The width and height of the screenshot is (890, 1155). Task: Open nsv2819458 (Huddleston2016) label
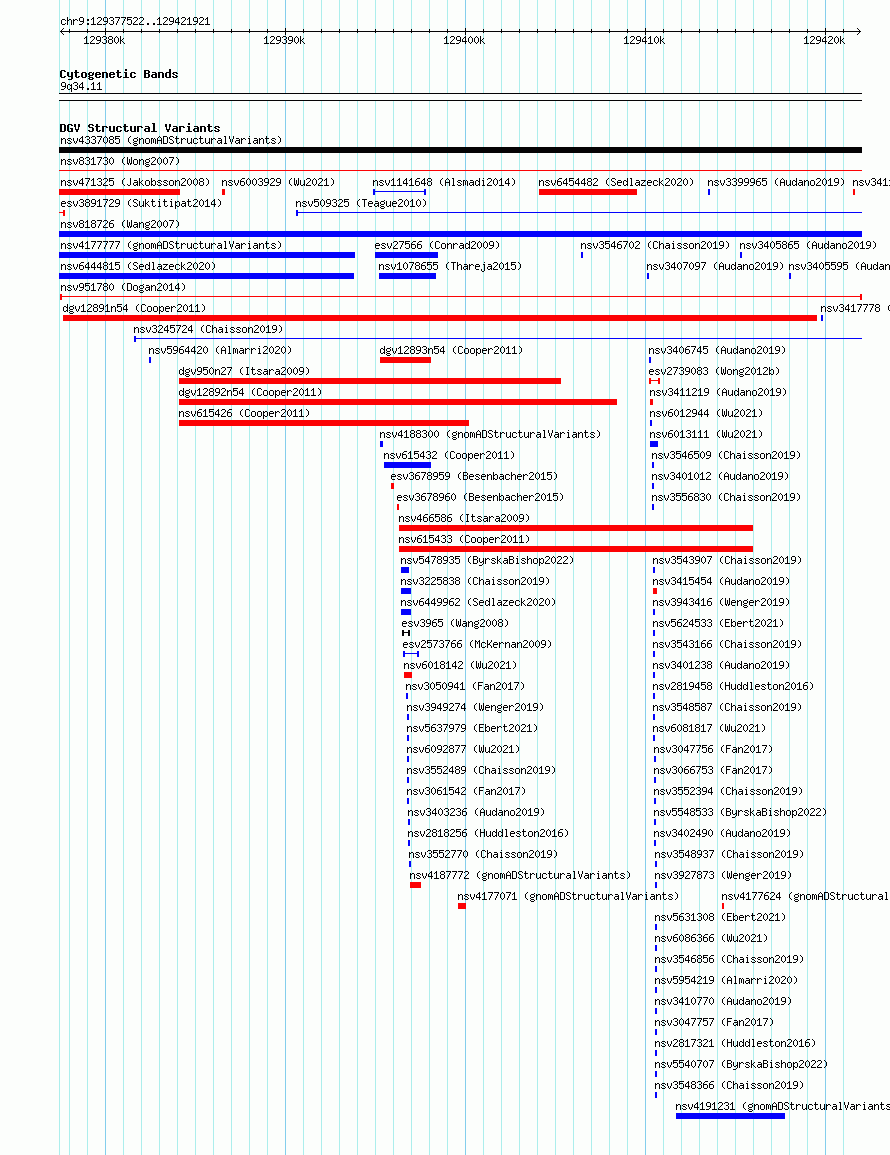[x=734, y=687]
